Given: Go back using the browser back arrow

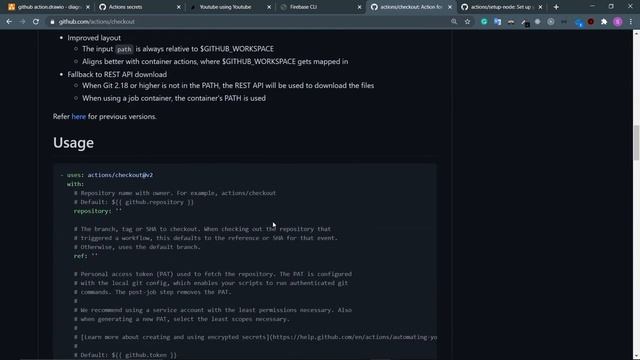Looking at the screenshot, I should pos(9,22).
